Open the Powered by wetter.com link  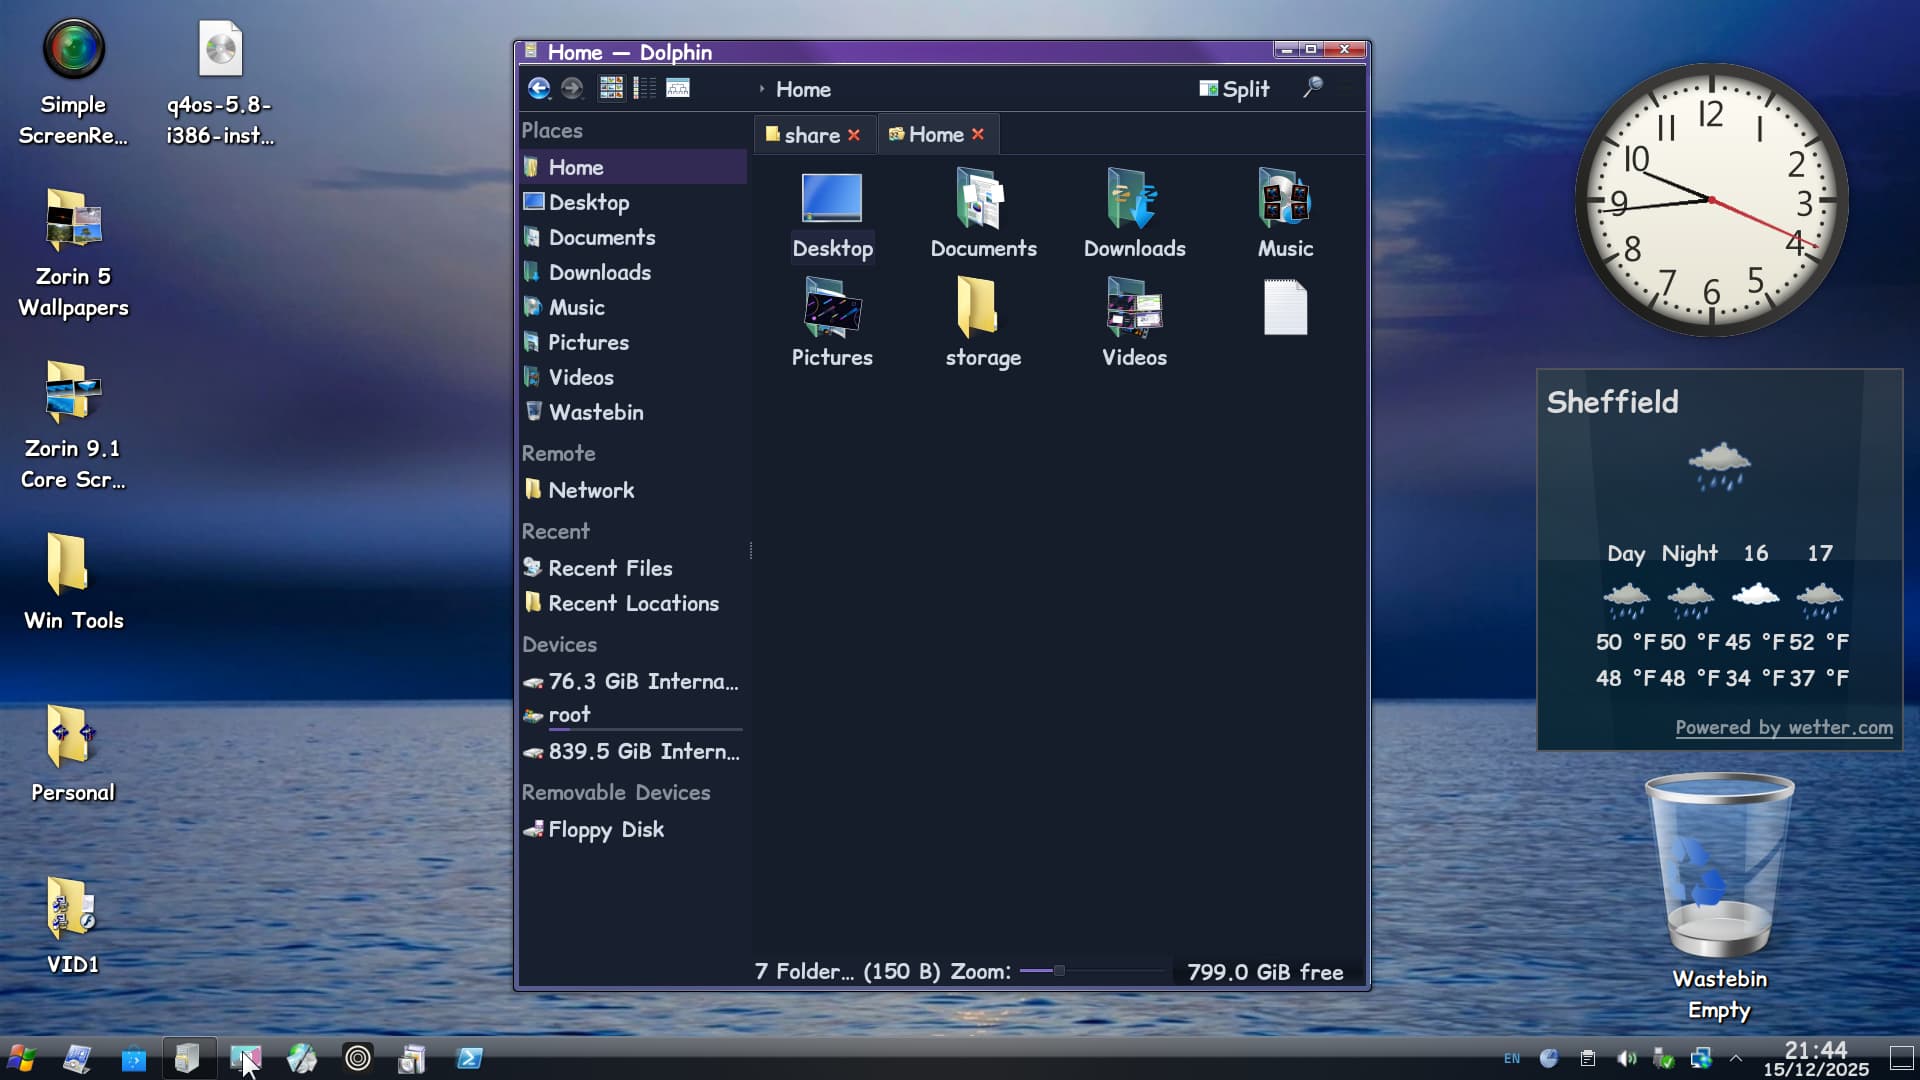click(1783, 728)
